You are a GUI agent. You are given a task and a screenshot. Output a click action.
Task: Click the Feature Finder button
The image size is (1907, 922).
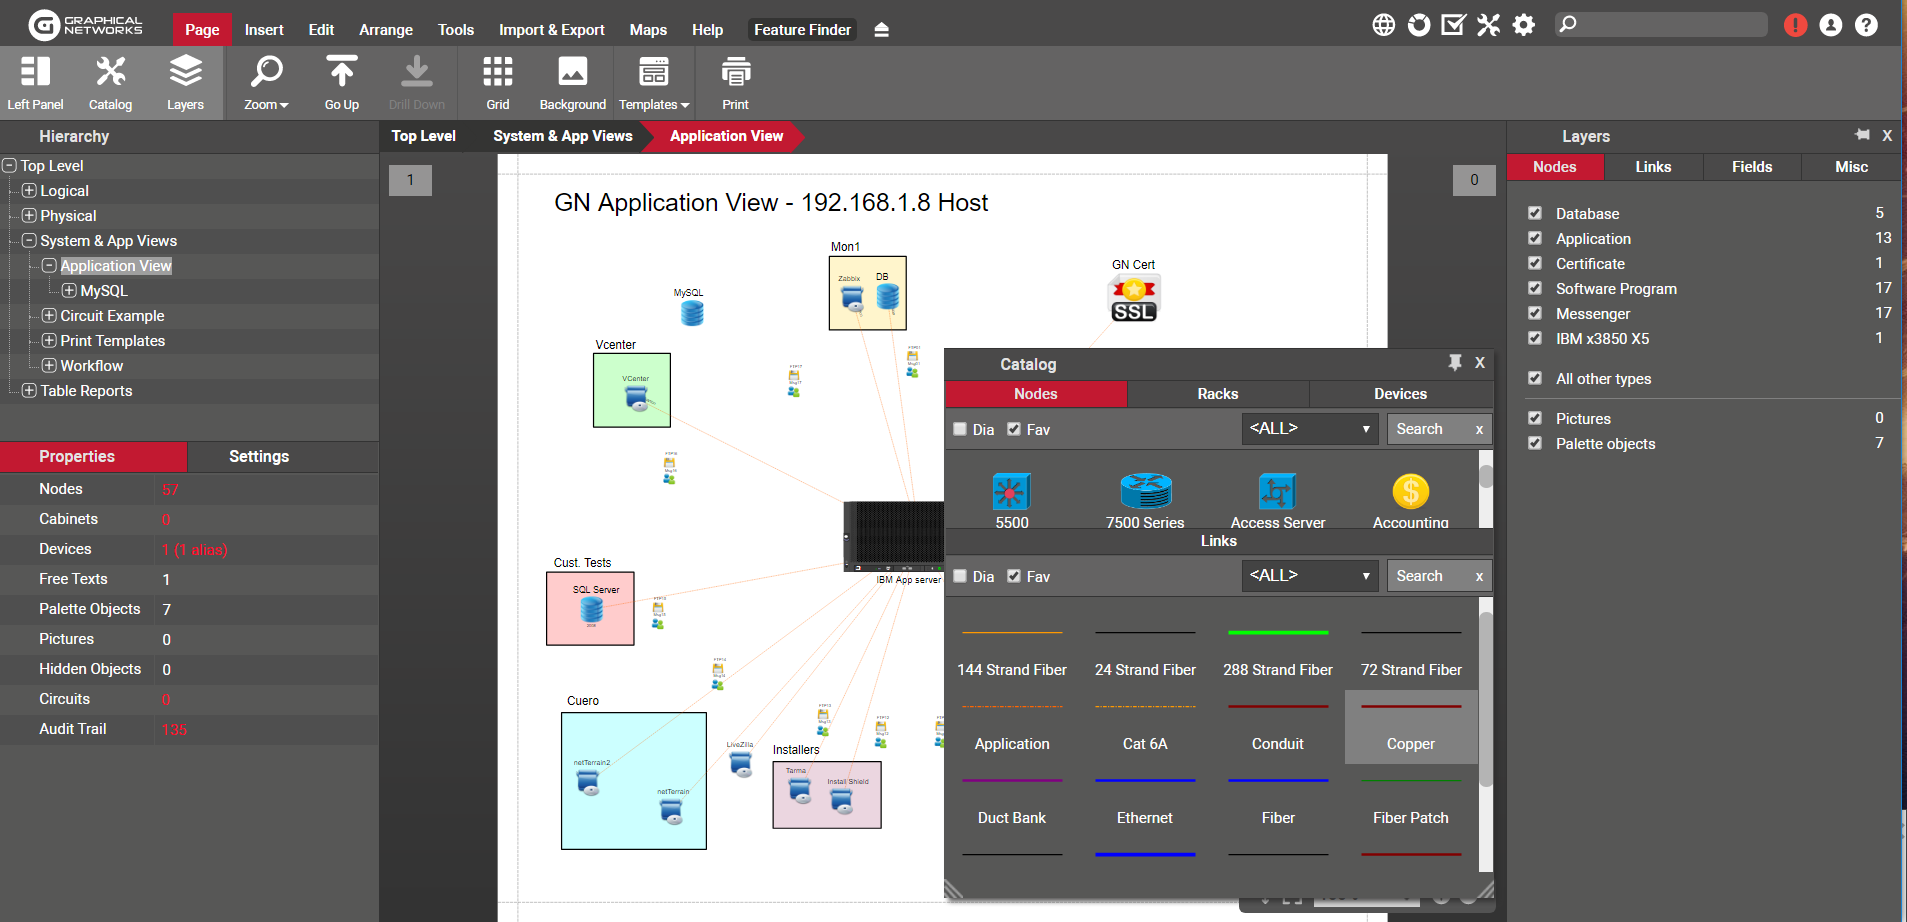pos(802,30)
